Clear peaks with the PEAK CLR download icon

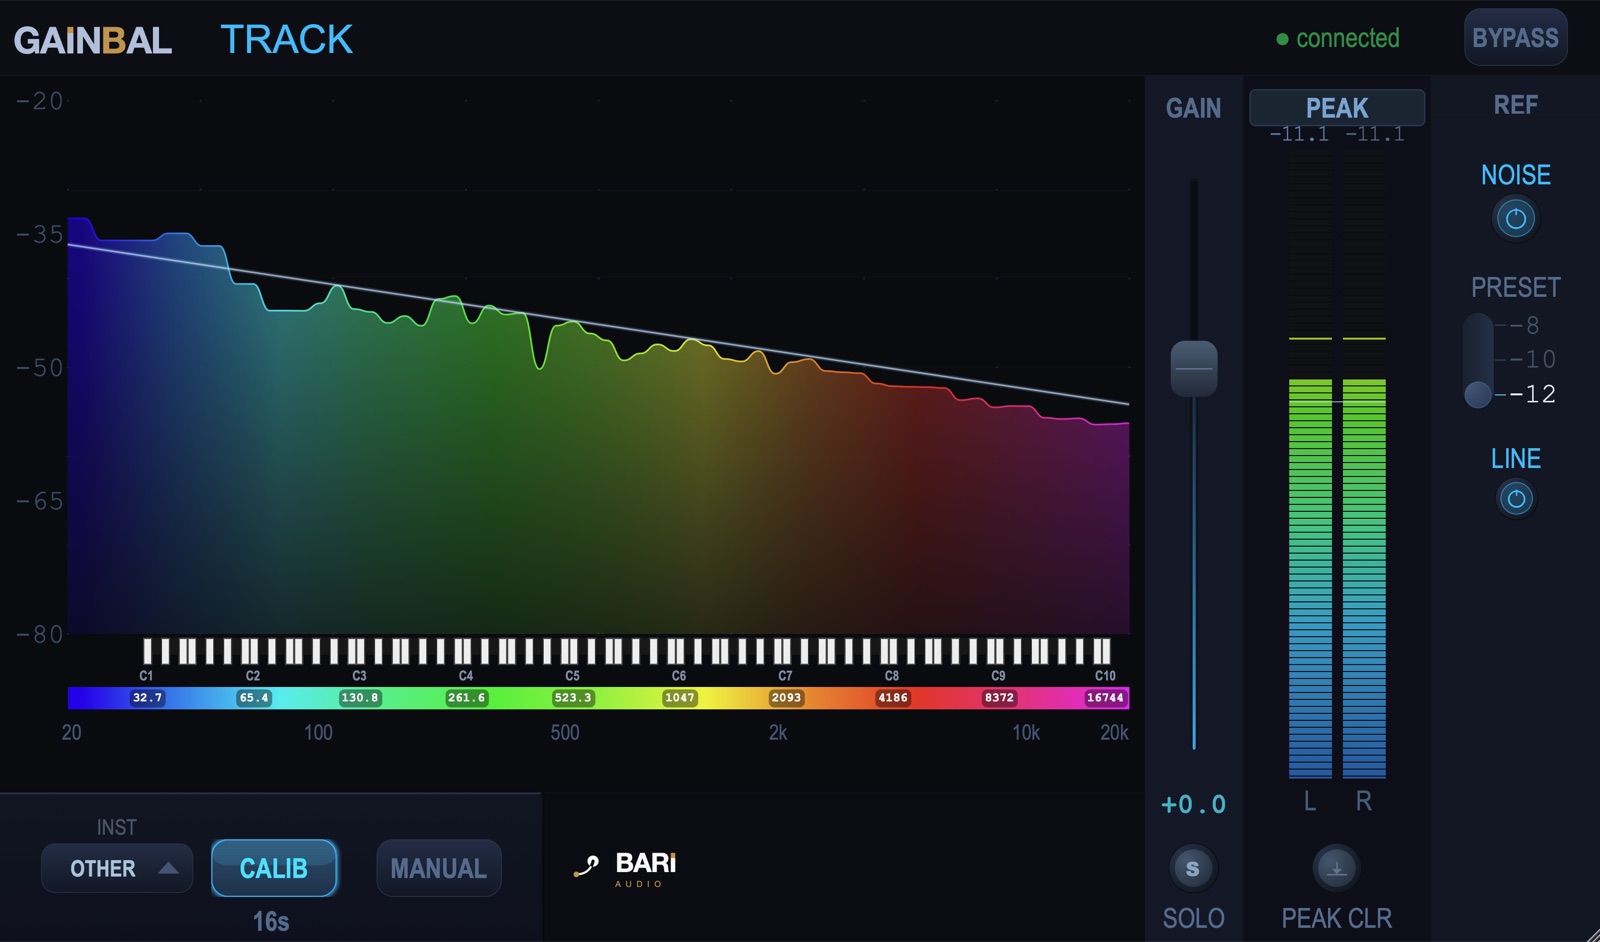point(1336,868)
